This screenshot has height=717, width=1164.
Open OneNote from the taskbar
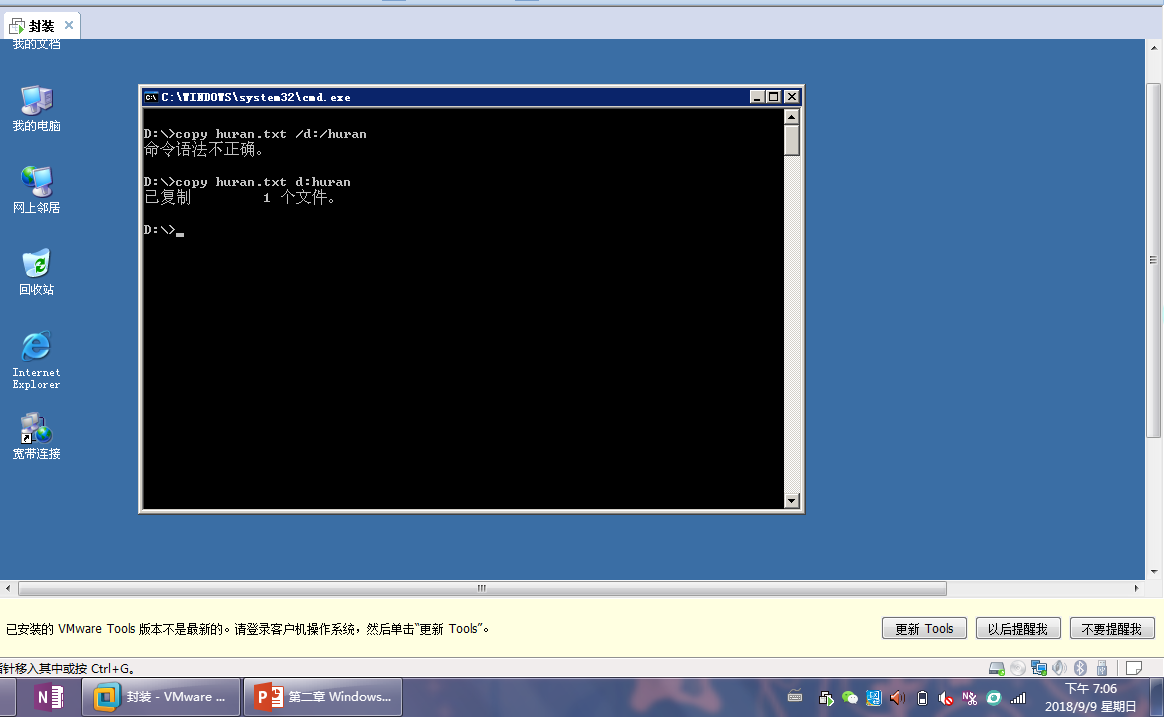[49, 697]
